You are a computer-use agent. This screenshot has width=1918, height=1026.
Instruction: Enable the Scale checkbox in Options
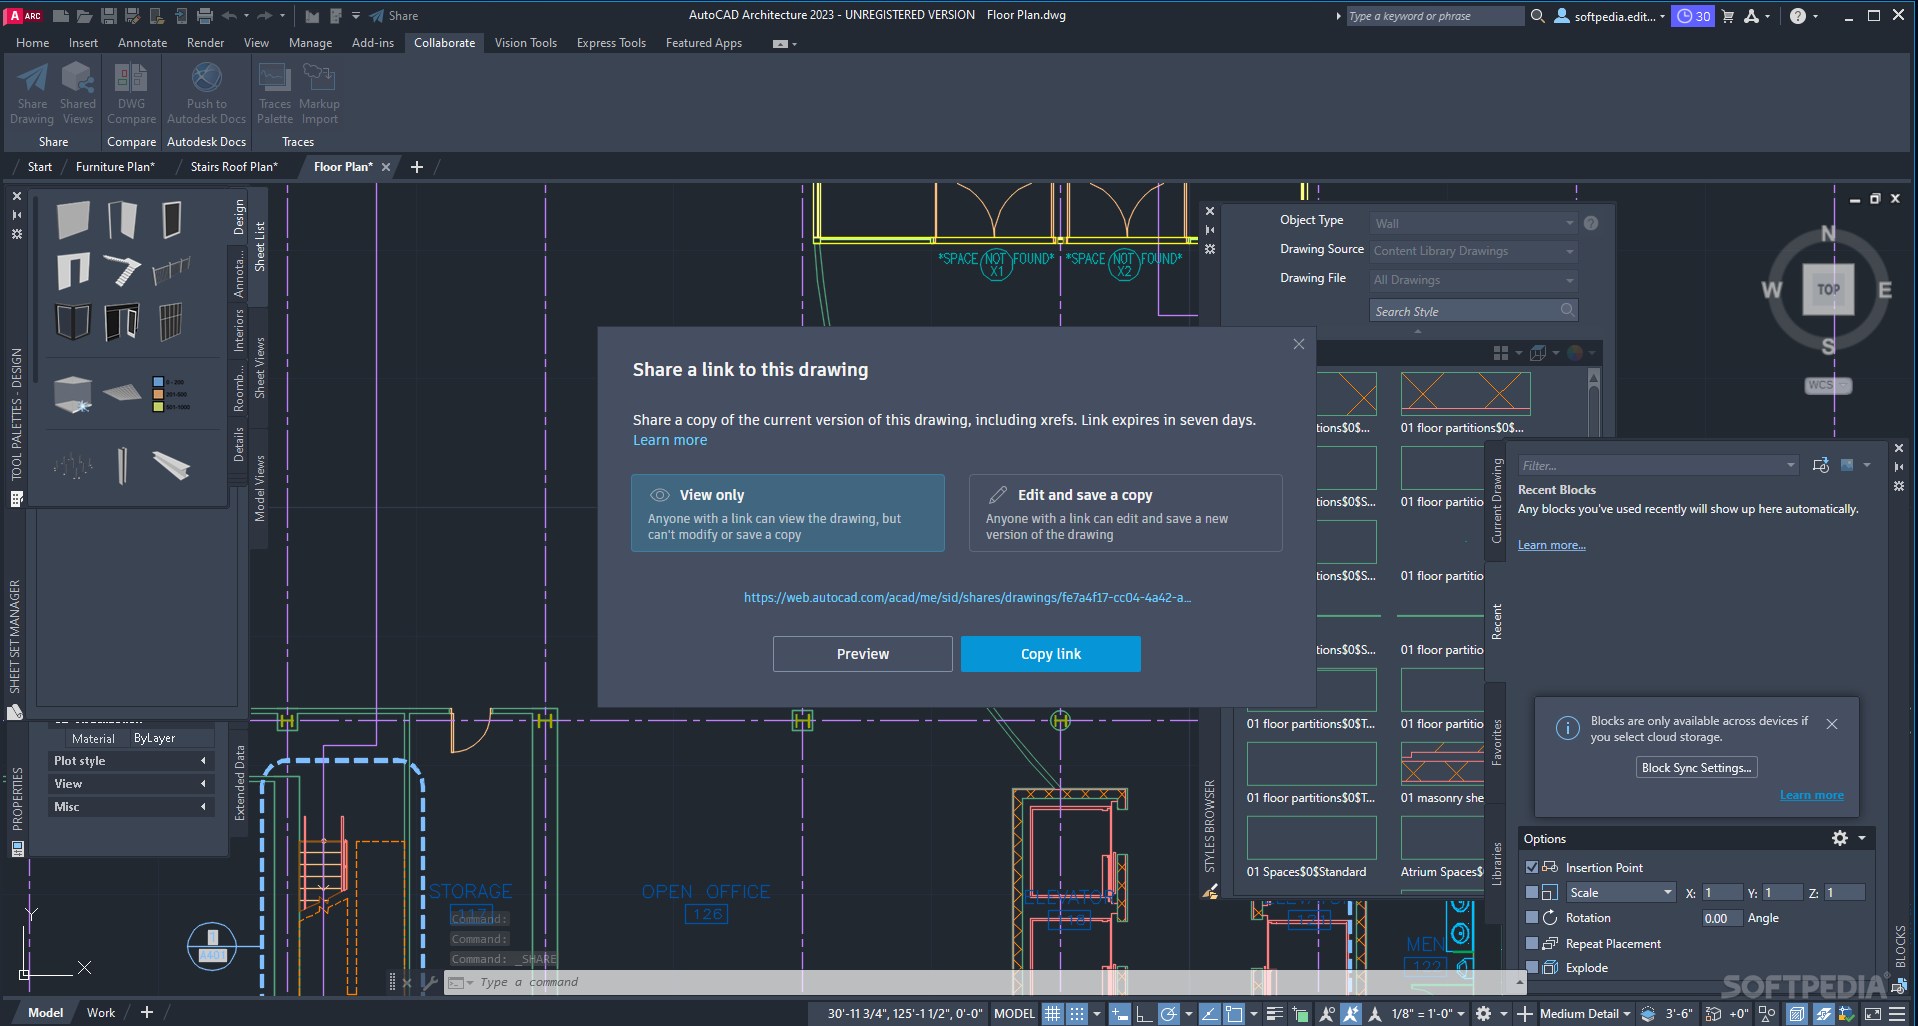[1531, 892]
